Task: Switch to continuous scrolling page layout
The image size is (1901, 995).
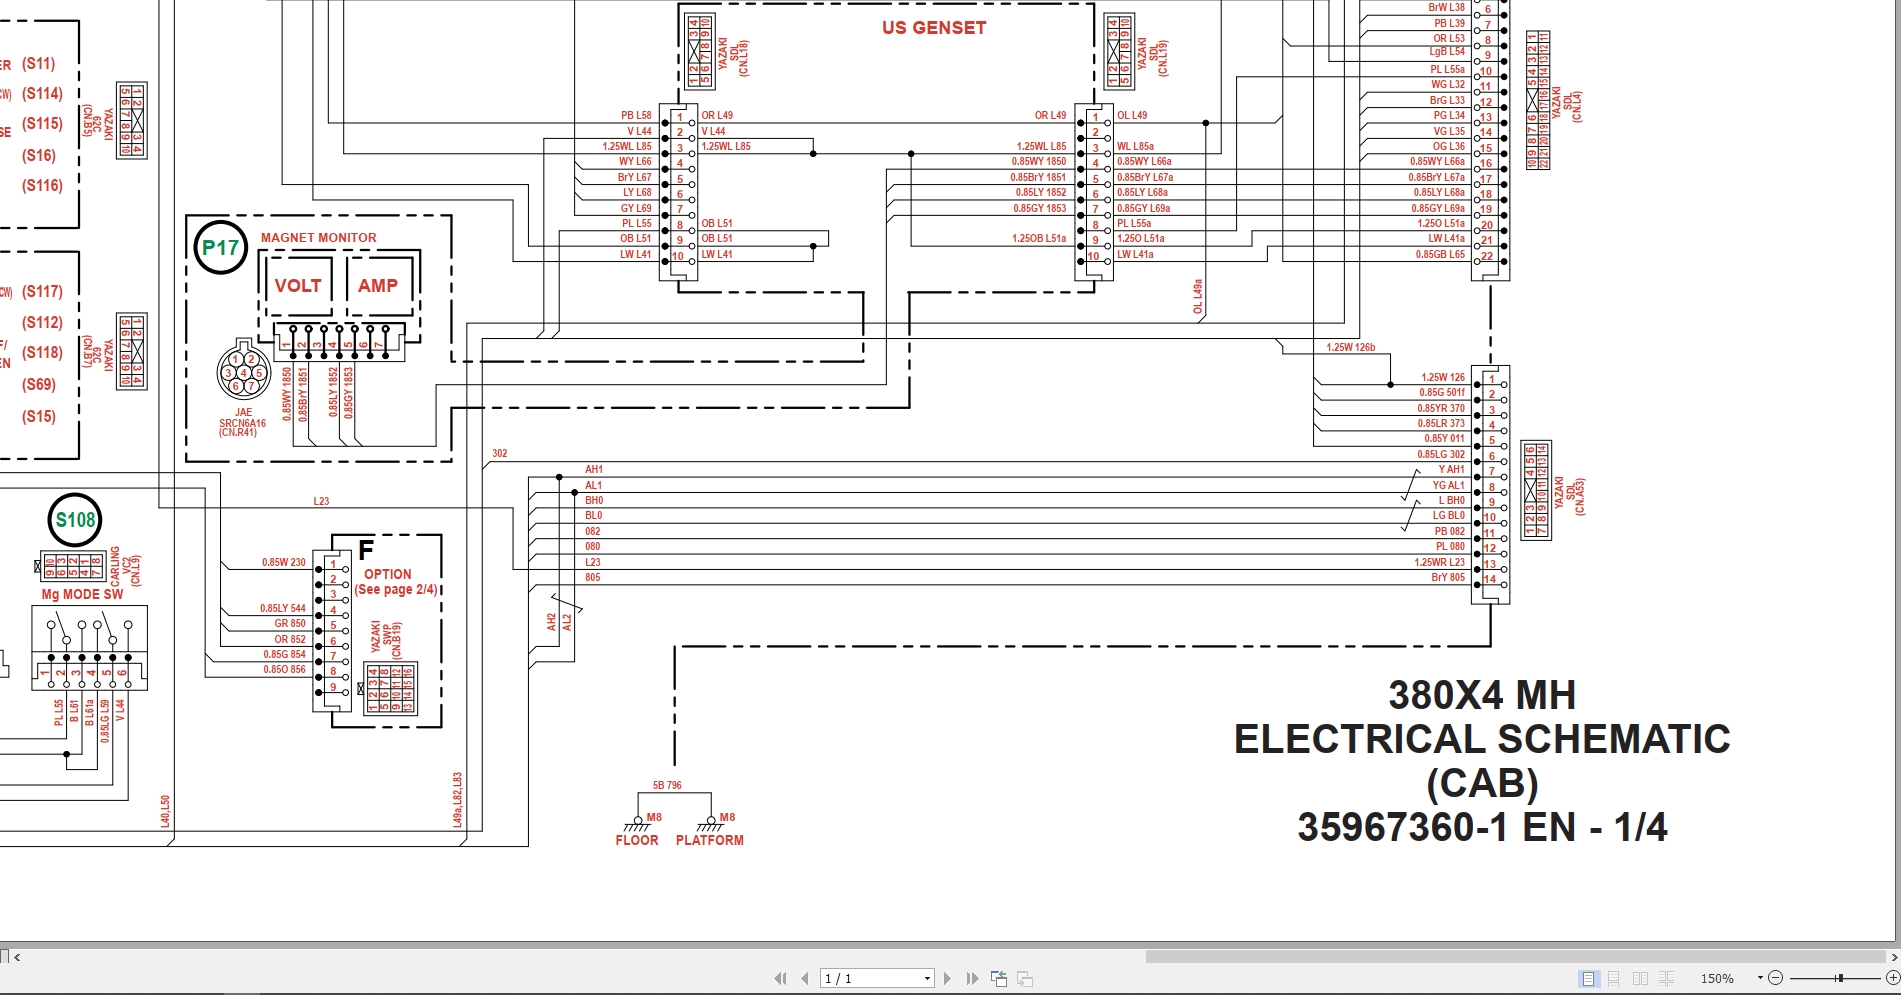Action: (1613, 977)
